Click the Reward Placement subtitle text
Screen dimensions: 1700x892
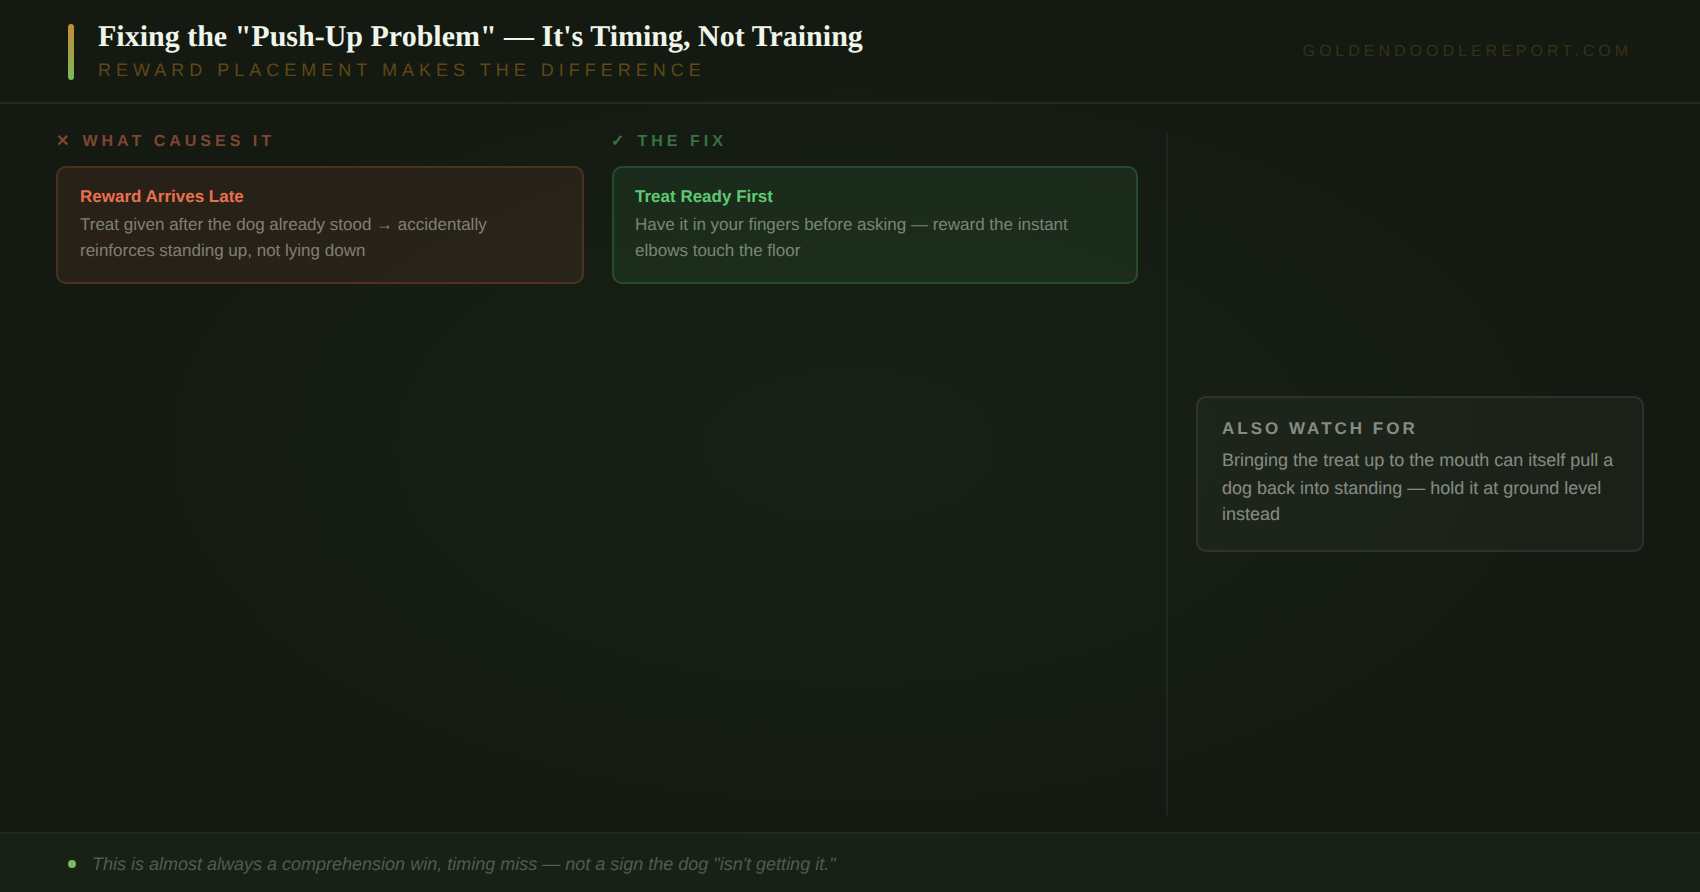[x=401, y=70]
